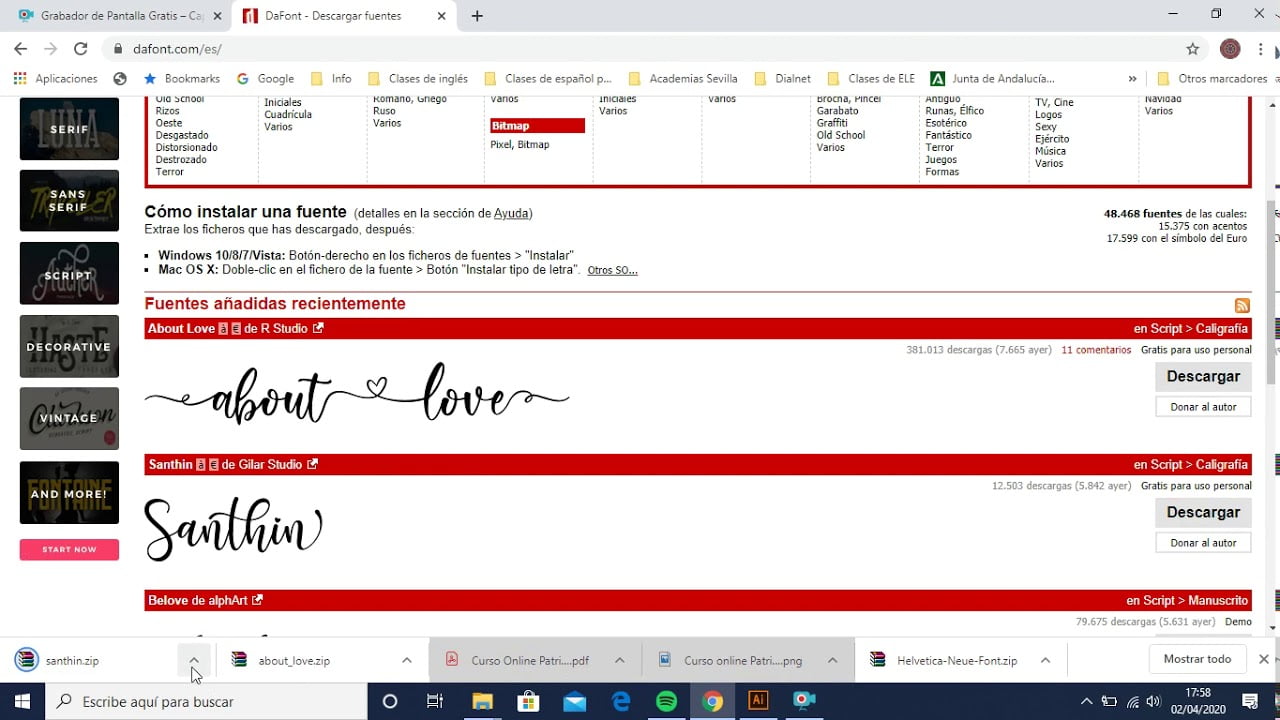
Task: Bookmark this page with the star icon
Action: tap(1192, 48)
